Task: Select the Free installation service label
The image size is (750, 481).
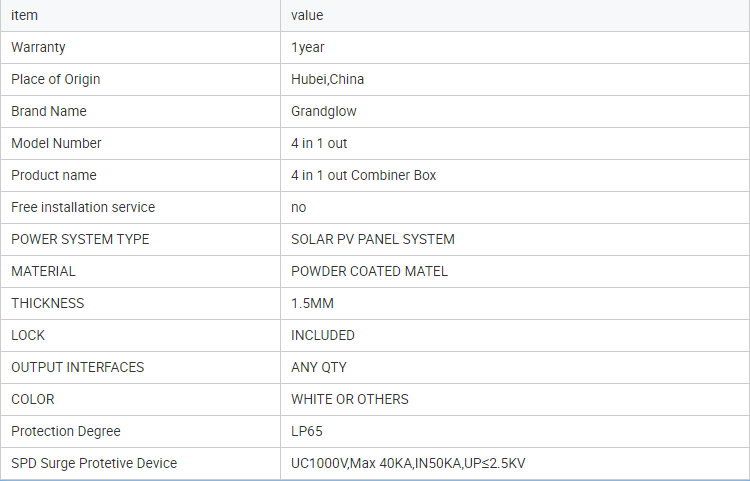Action: point(83,208)
